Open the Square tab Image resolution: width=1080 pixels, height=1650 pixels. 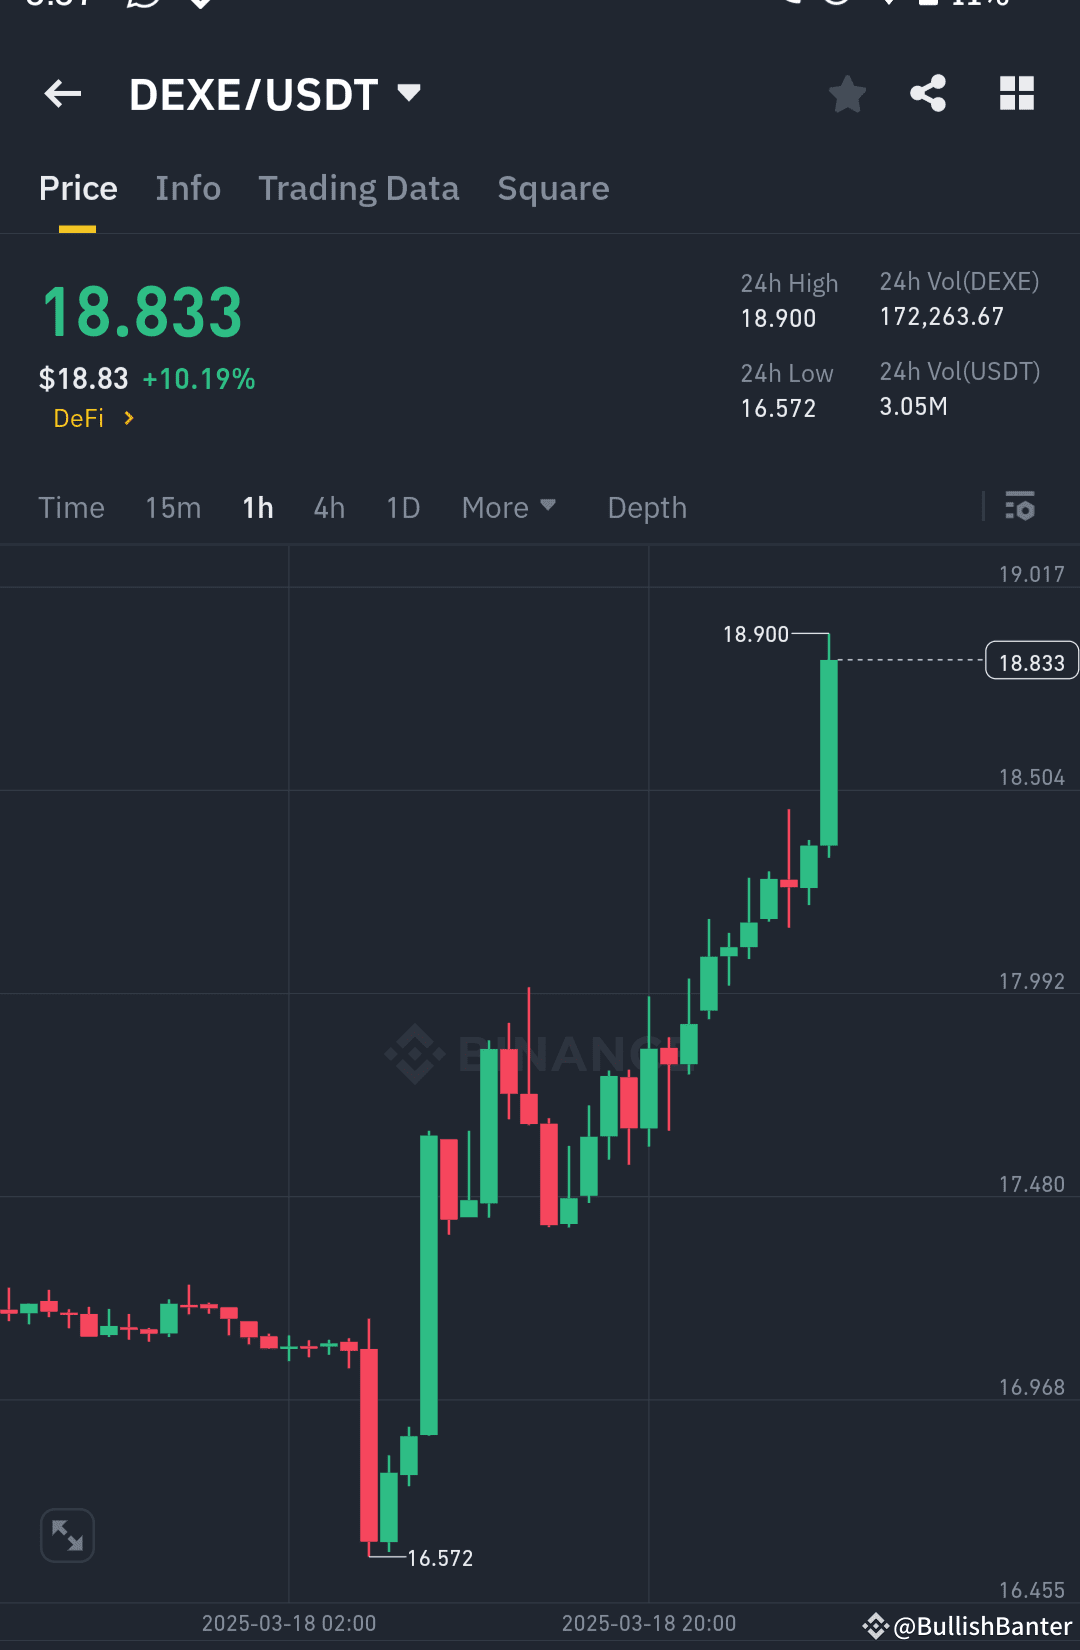click(553, 188)
